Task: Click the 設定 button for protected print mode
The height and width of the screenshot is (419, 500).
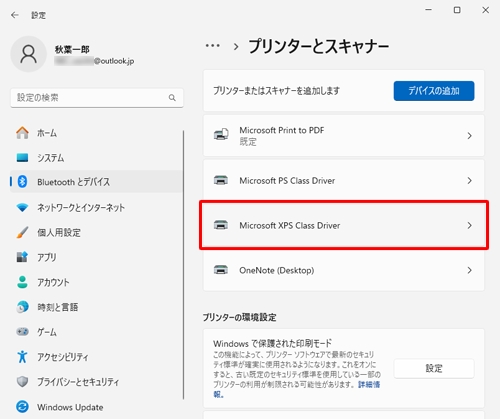Action: [x=434, y=368]
